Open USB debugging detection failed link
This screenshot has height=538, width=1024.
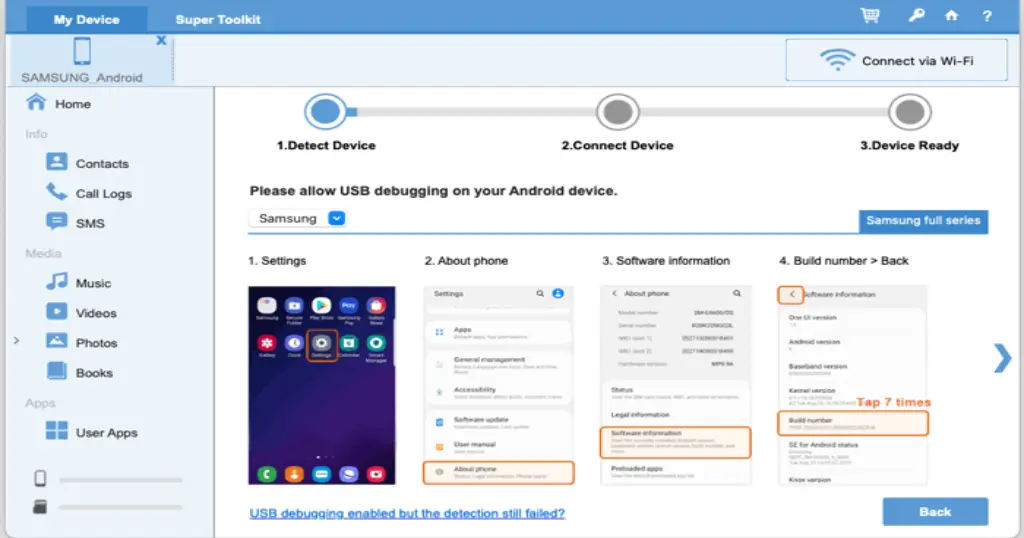pyautogui.click(x=407, y=513)
